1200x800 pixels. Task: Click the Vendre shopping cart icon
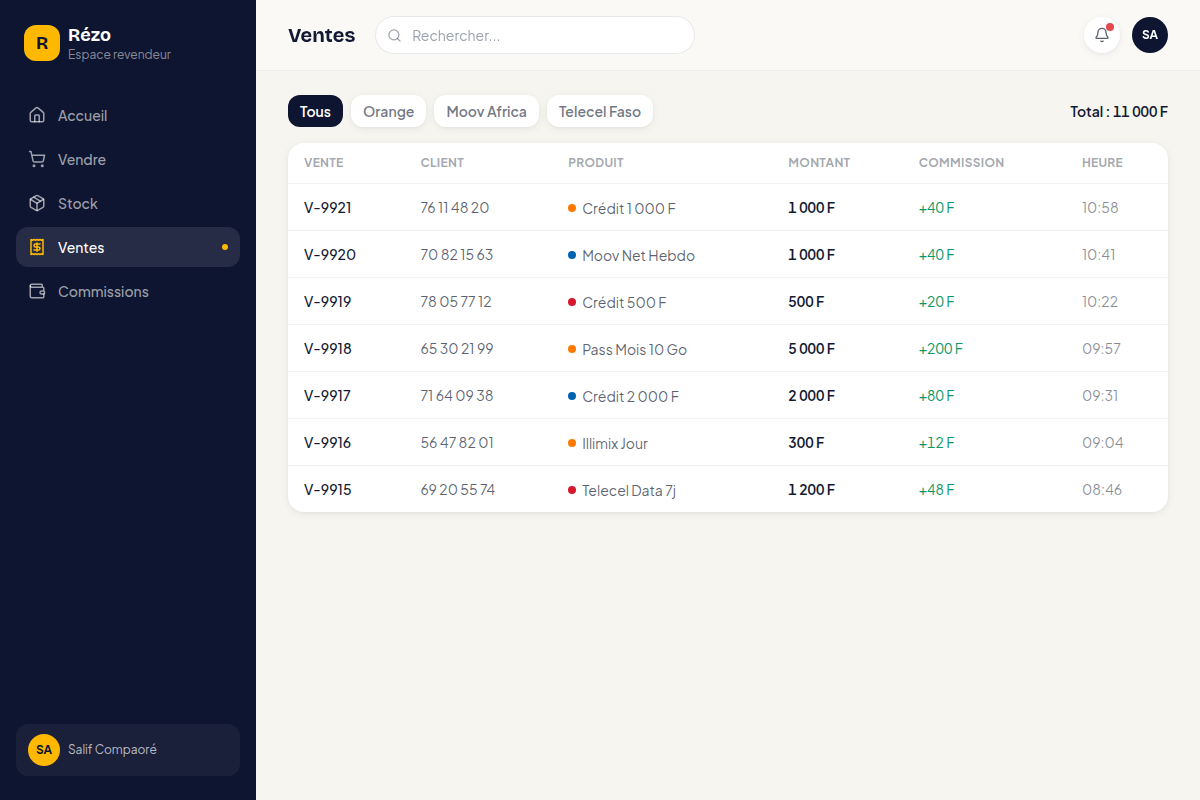coord(37,159)
